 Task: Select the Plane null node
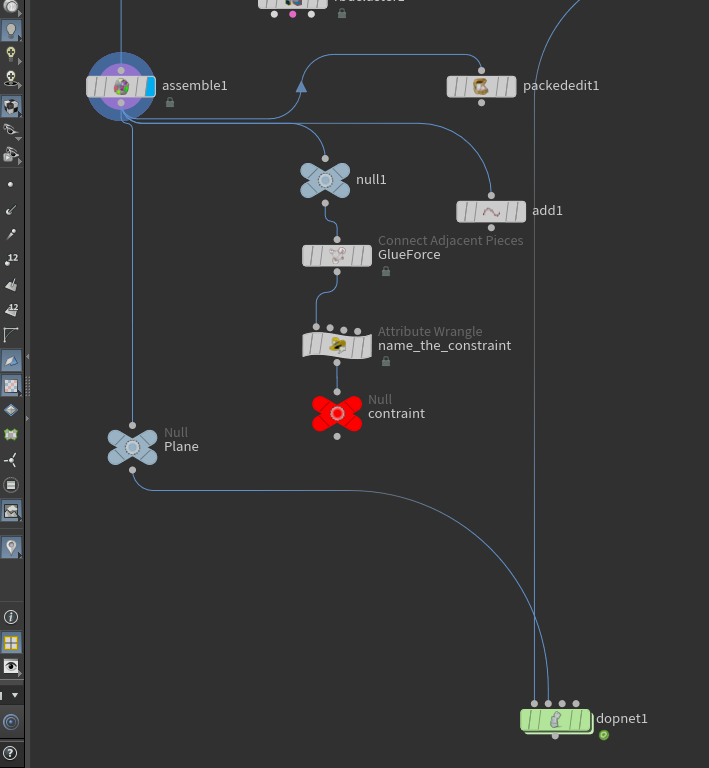click(132, 447)
